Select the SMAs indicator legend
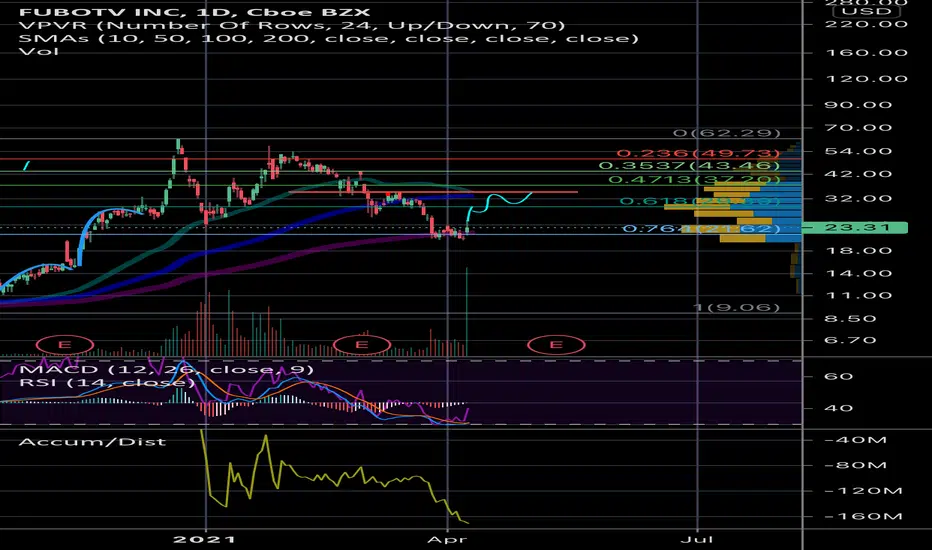The width and height of the screenshot is (932, 550). (329, 38)
